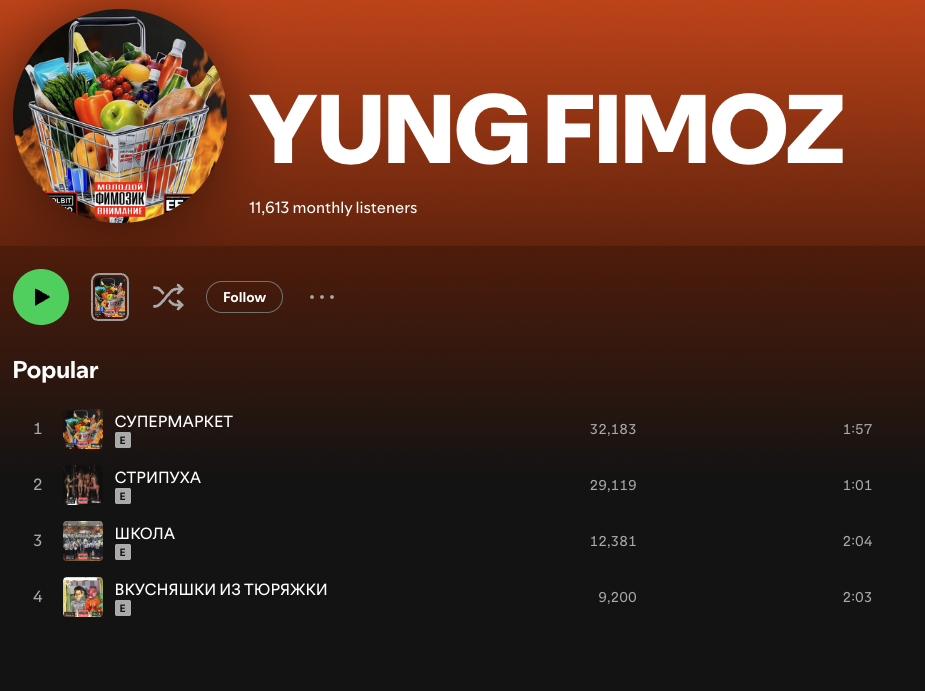Click ШКОЛА track cover art

click(83, 541)
